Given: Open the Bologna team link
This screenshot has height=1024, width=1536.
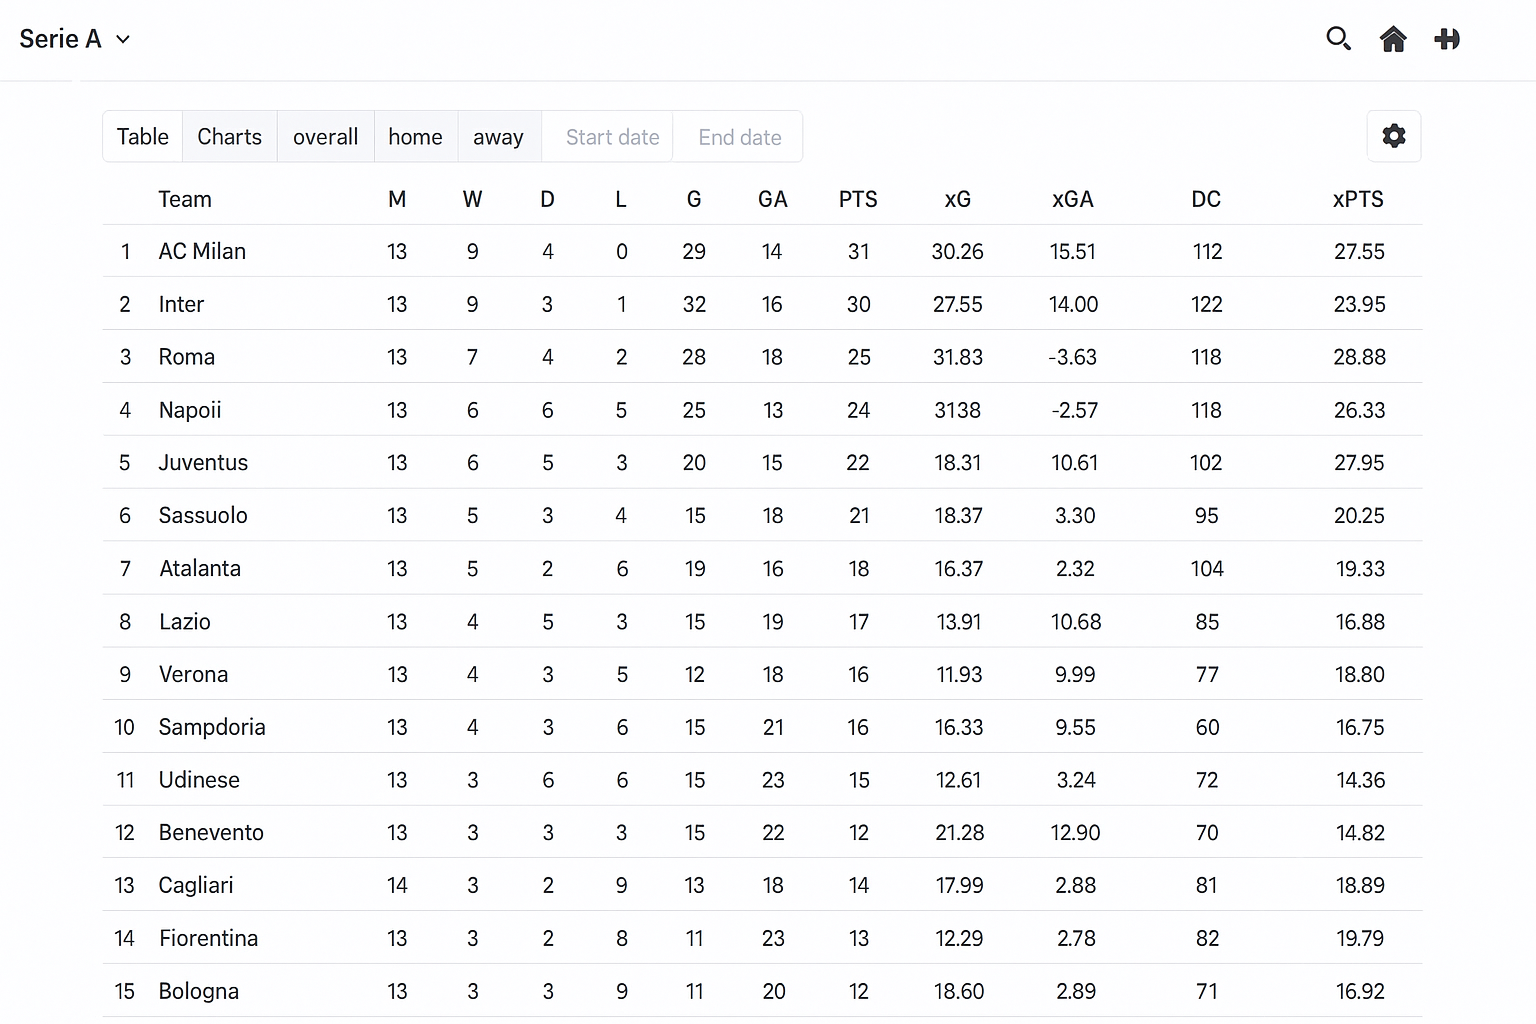Looking at the screenshot, I should 199,991.
